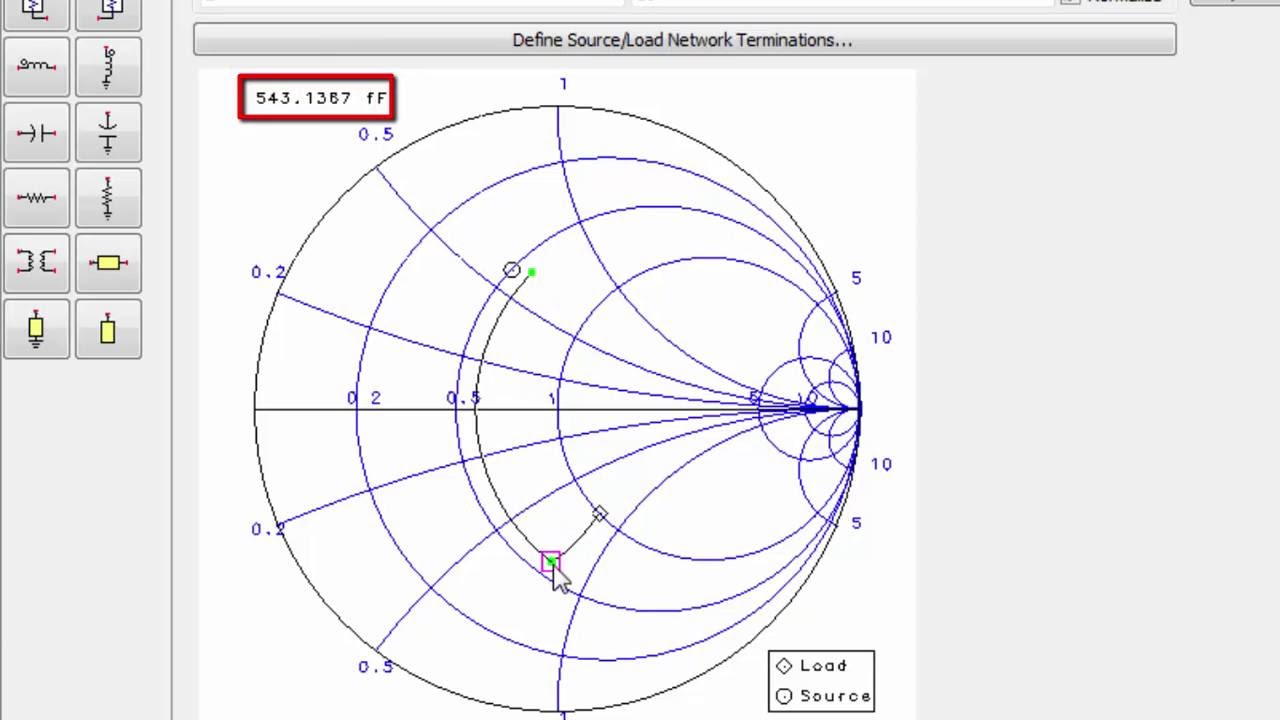
Task: Select the transformer component
Action: (36, 263)
